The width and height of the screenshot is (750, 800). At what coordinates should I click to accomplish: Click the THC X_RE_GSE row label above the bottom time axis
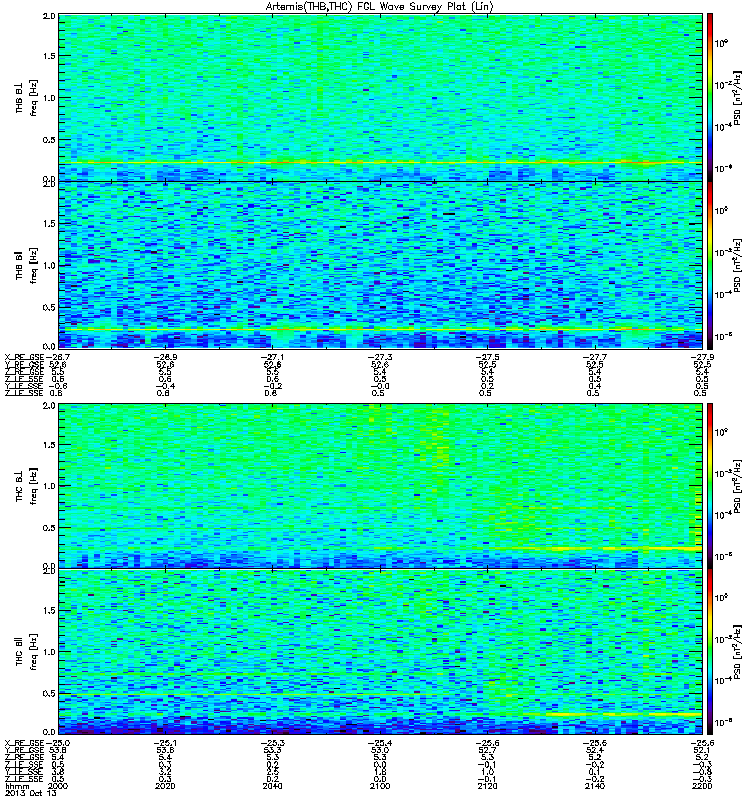[24, 743]
